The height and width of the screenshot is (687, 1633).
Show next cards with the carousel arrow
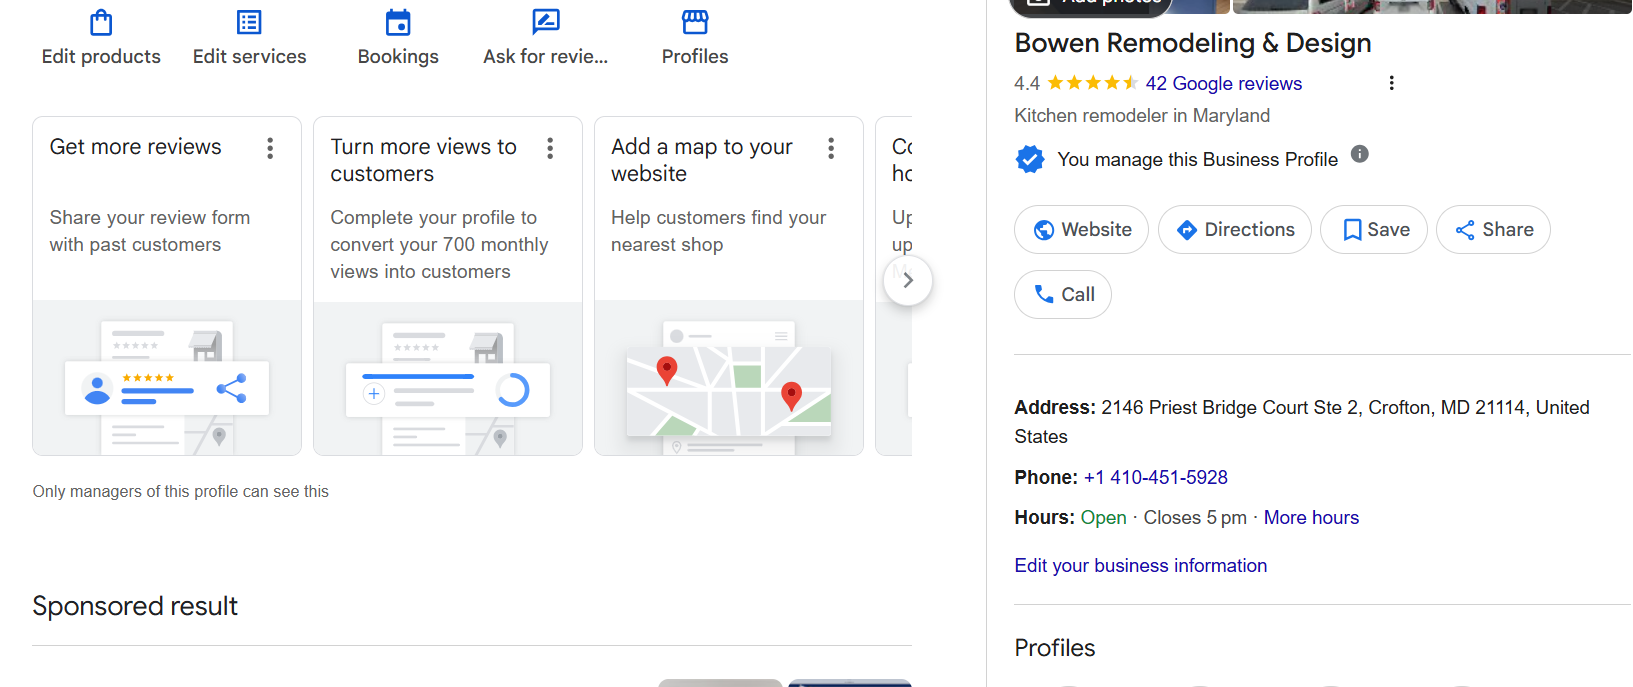(908, 281)
